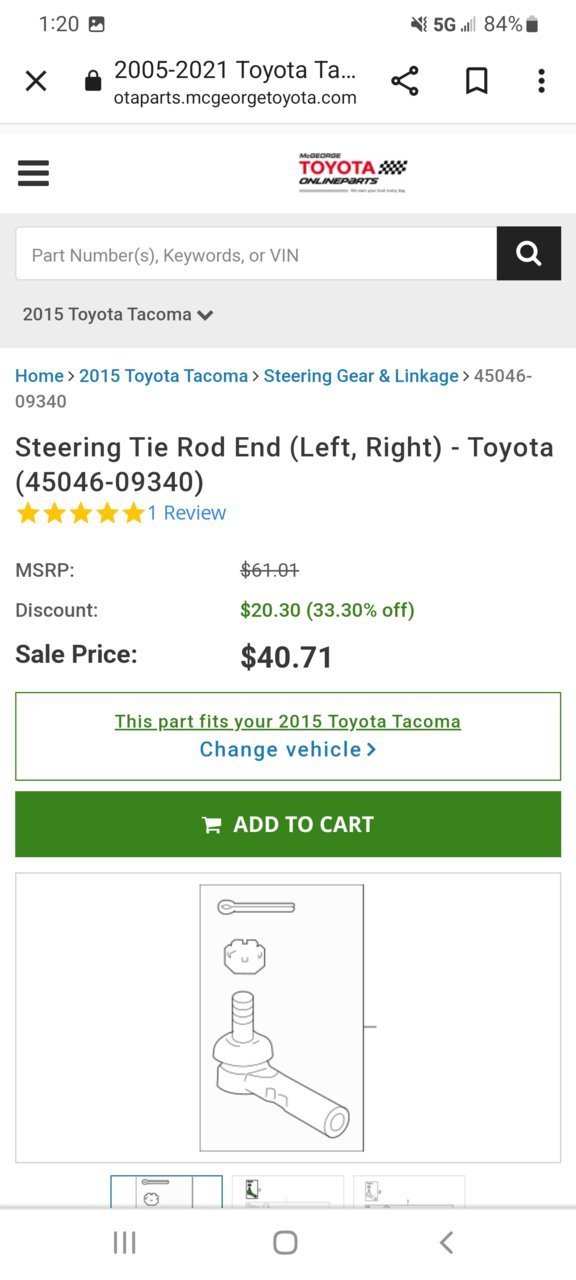The height and width of the screenshot is (1280, 576).
Task: Go to Home breadcrumb link
Action: (x=39, y=376)
